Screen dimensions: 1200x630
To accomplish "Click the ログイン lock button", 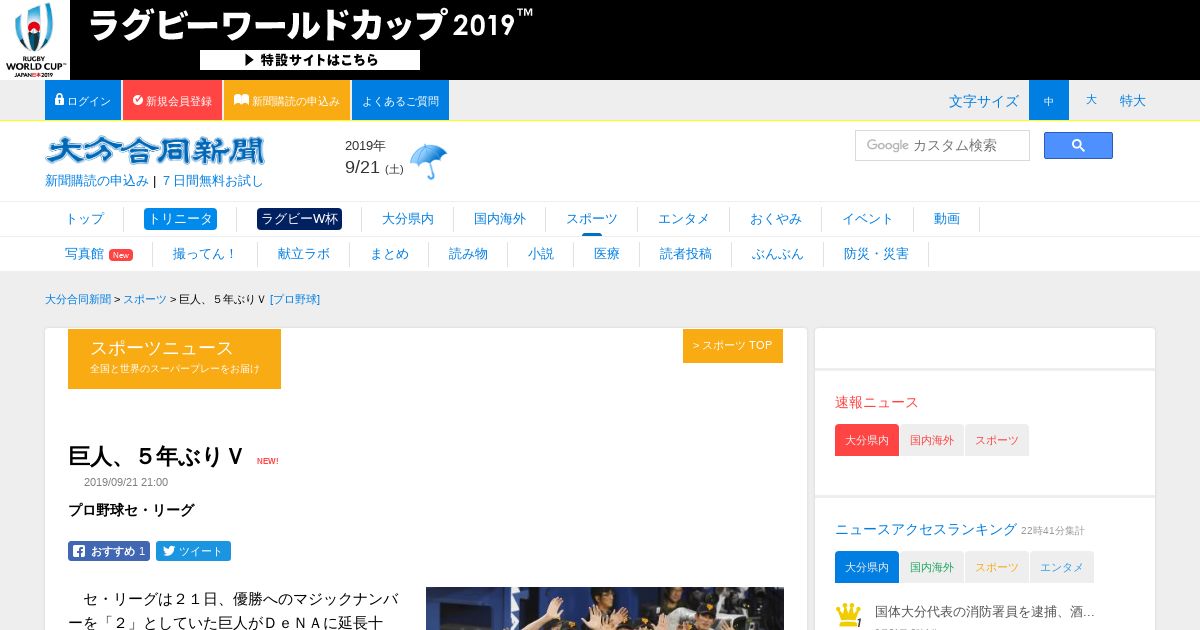I will point(83,100).
